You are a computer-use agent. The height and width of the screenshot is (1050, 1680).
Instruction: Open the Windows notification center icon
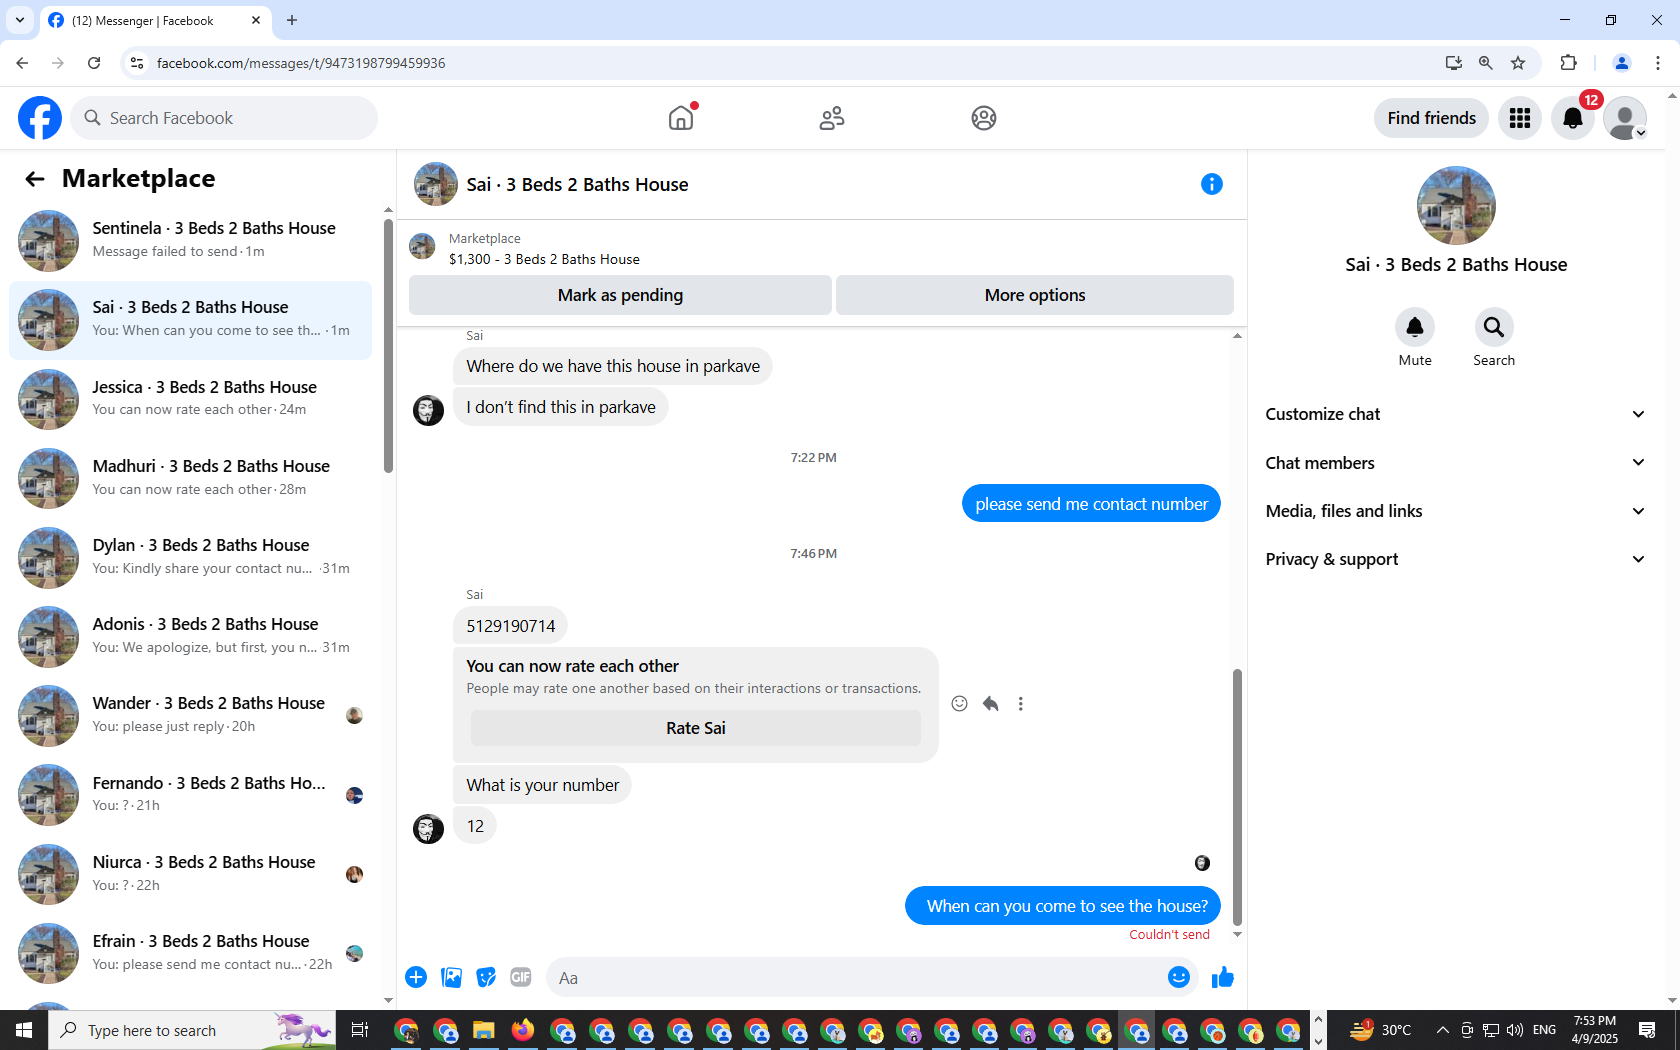point(1647,1030)
